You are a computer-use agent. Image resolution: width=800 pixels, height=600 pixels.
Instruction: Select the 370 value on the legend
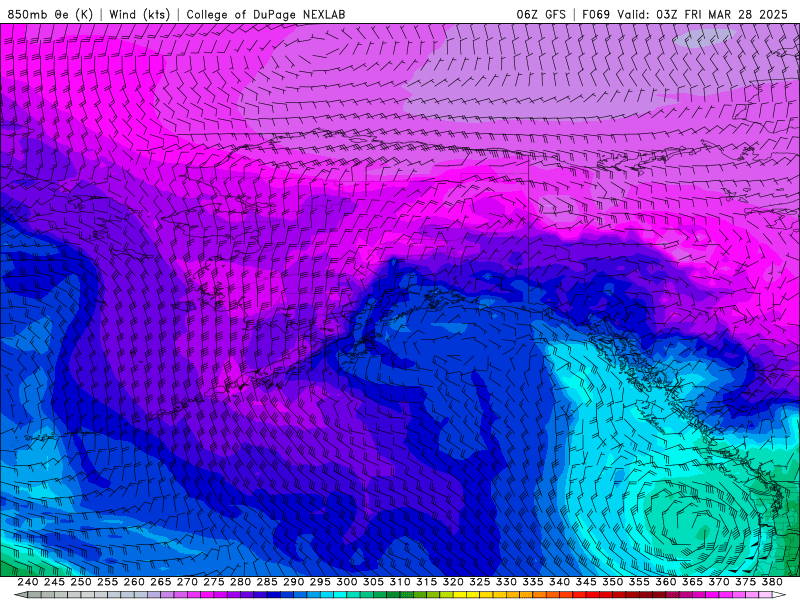pyautogui.click(x=718, y=582)
